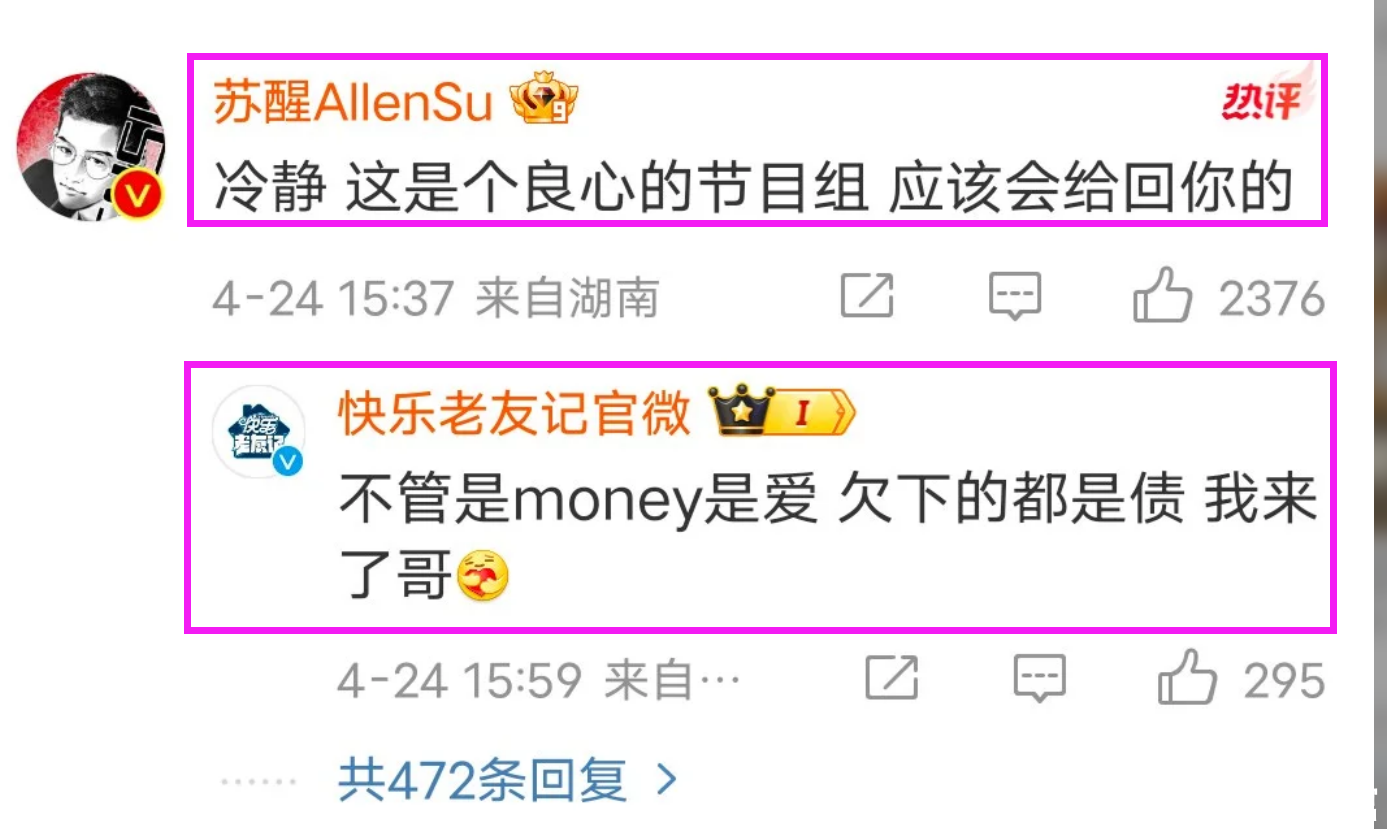Viewport: 1387px width, 829px height.
Task: Tap the red 热评 hot comment badge
Action: tap(1266, 98)
